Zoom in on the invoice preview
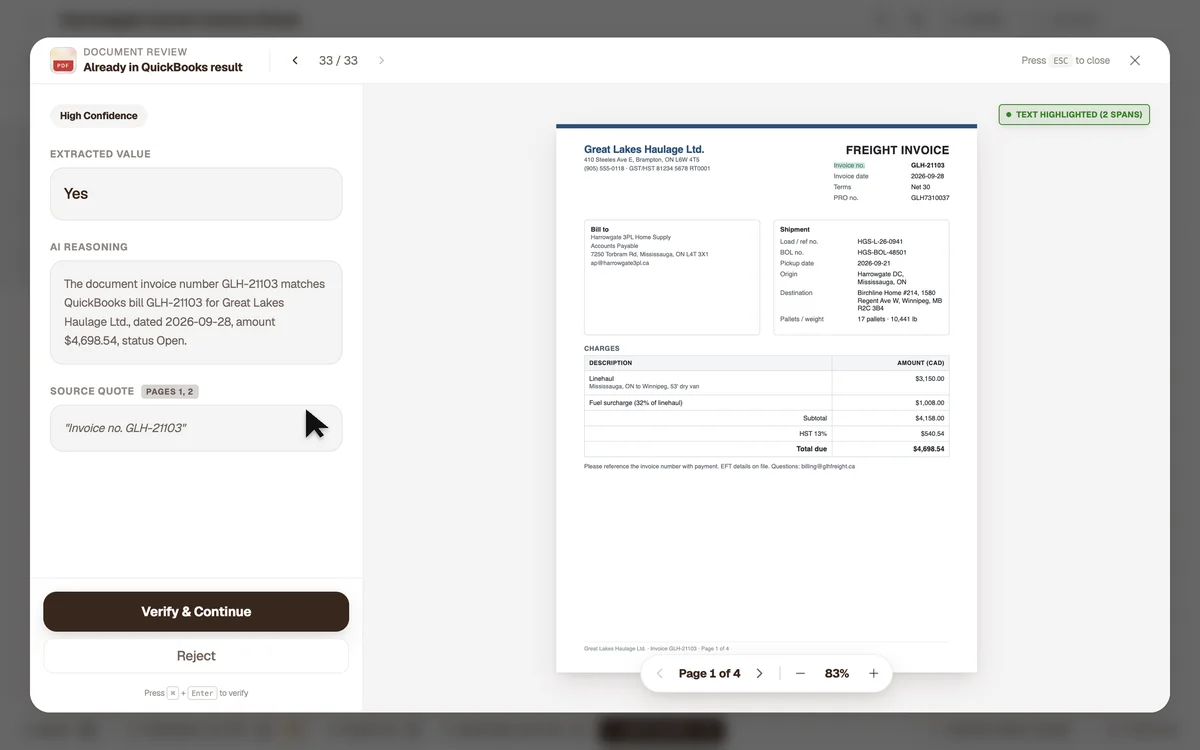This screenshot has height=750, width=1200. 873,674
